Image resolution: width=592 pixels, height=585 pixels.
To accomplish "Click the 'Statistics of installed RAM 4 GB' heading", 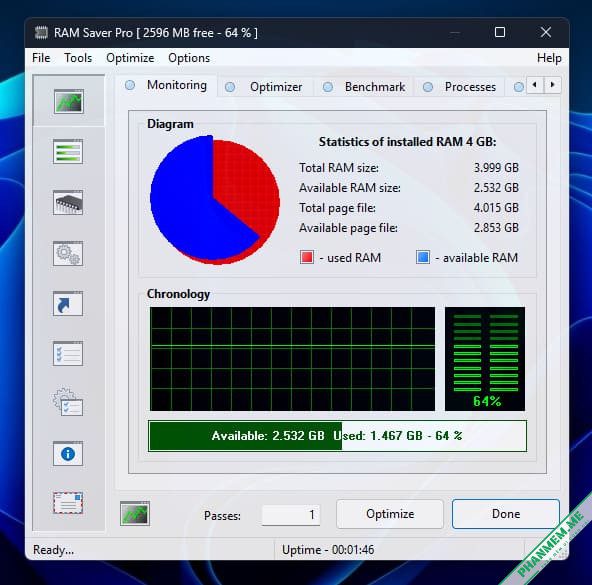I will click(407, 142).
